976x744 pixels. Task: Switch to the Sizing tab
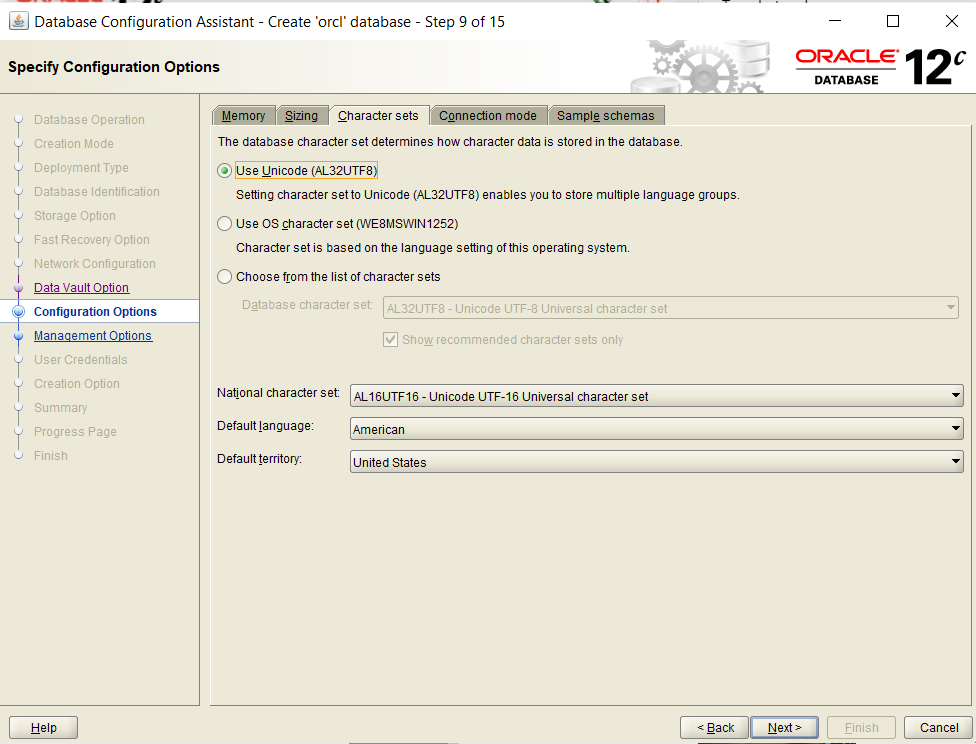302,115
